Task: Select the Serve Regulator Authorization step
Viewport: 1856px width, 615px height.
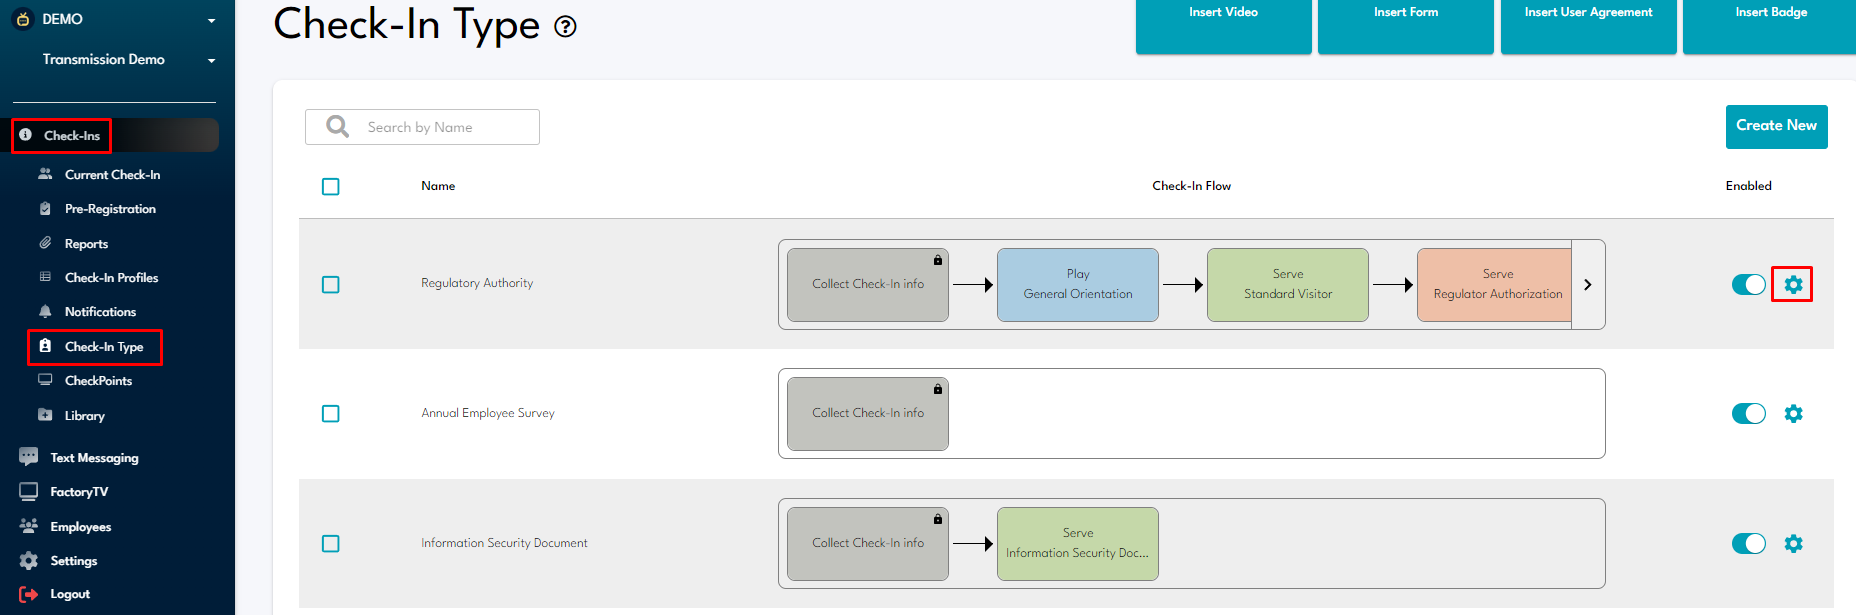Action: [1495, 284]
